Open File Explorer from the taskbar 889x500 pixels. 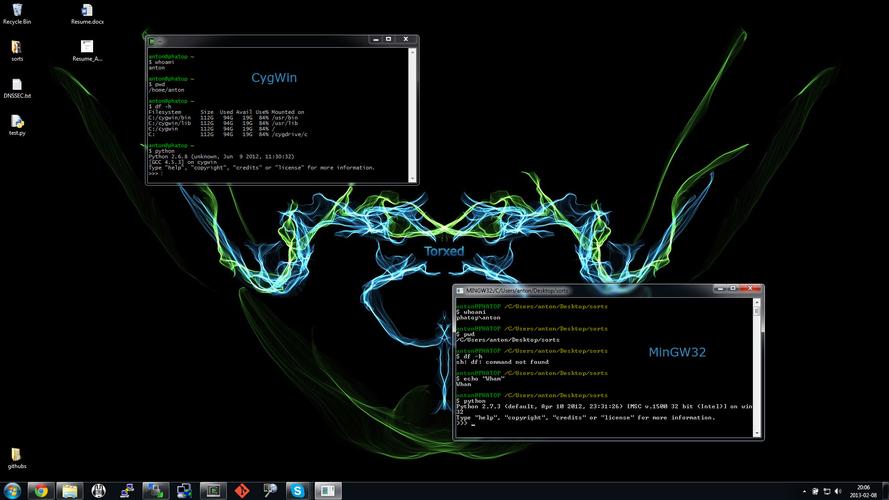click(x=70, y=491)
